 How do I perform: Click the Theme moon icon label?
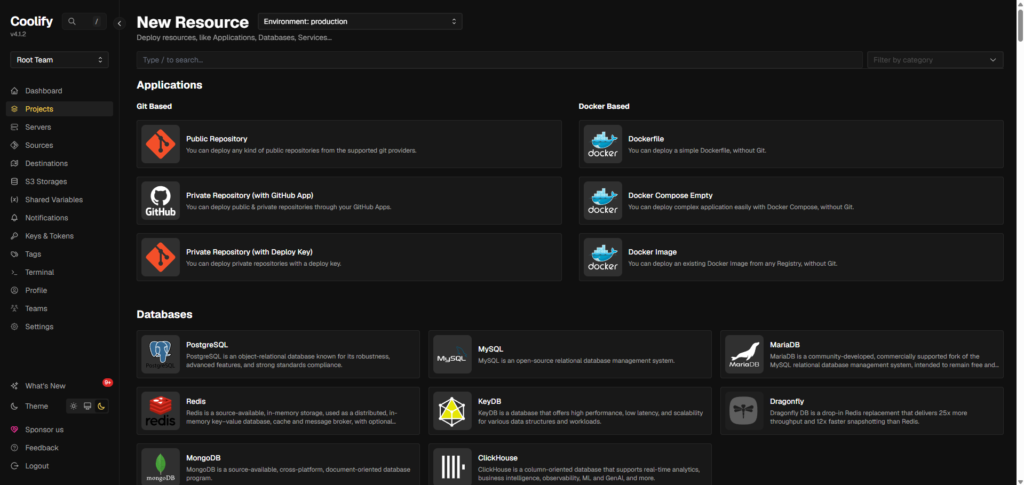tap(14, 406)
